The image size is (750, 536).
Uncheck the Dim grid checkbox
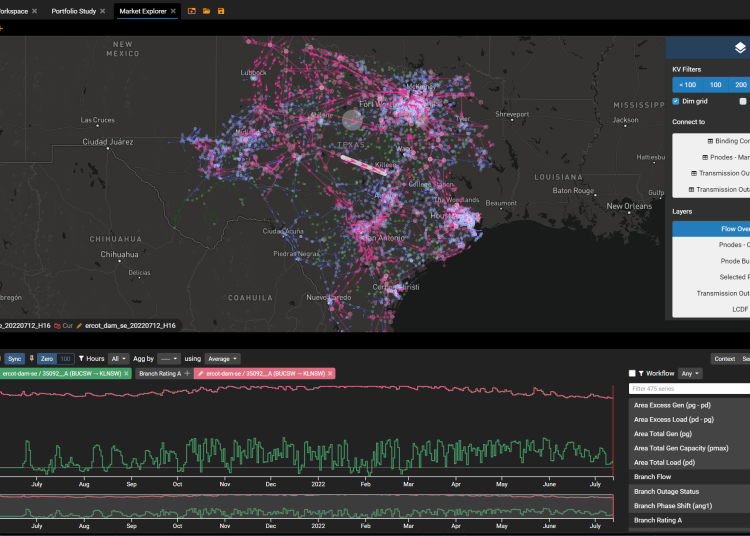[x=676, y=101]
